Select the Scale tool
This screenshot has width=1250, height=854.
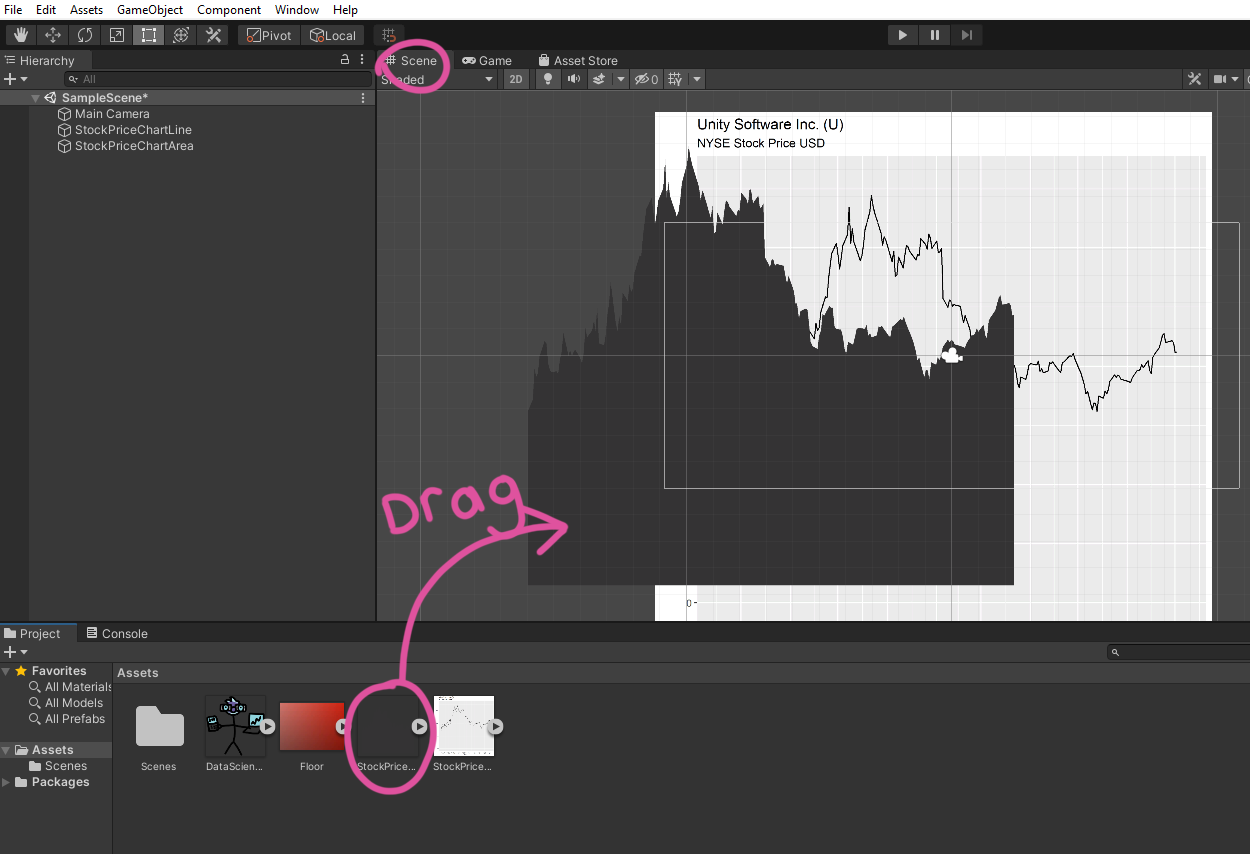click(x=117, y=35)
